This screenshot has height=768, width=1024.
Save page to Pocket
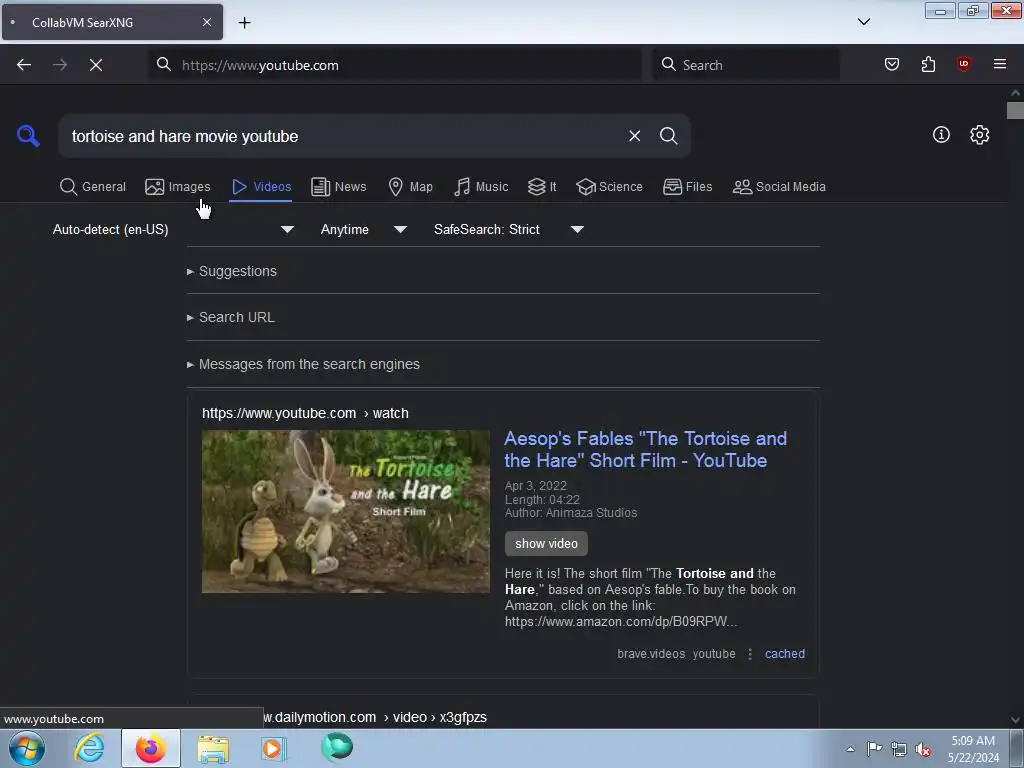coord(891,64)
